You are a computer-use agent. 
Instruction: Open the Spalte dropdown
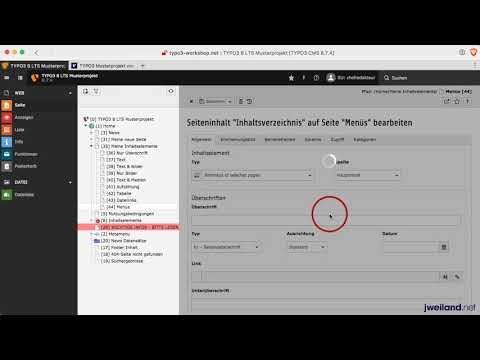click(x=368, y=175)
